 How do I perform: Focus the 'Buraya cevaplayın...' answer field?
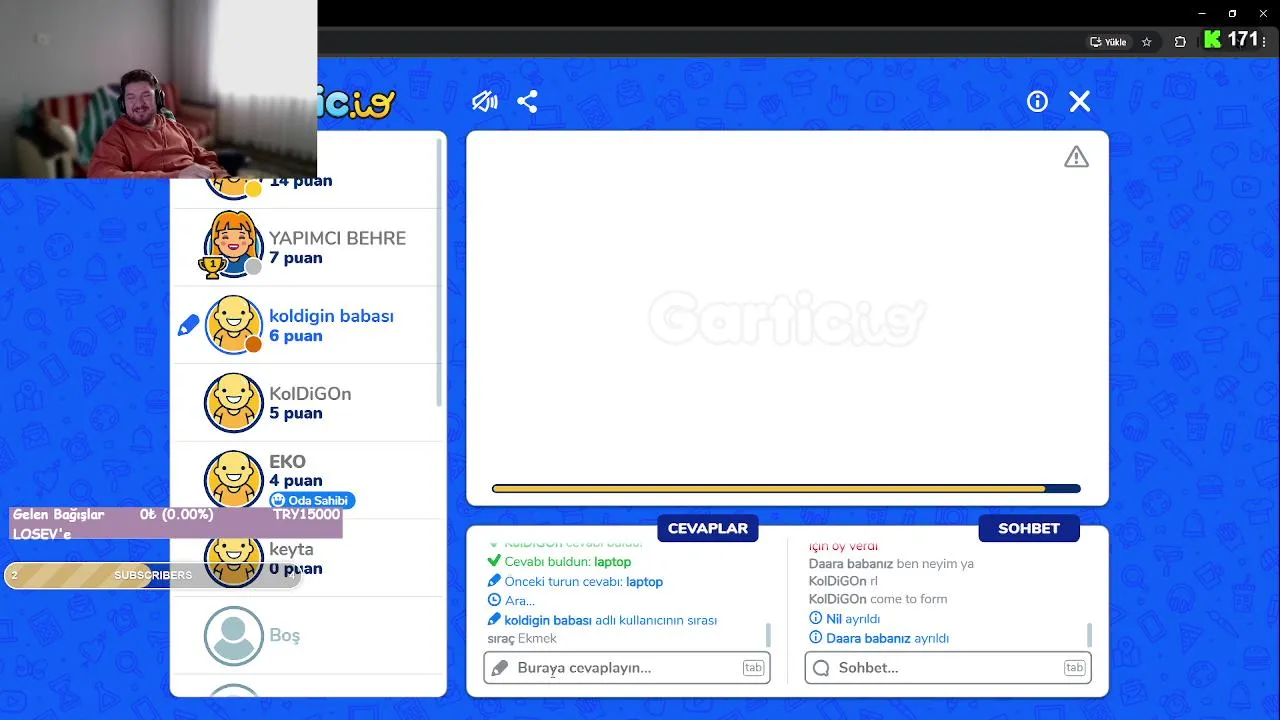click(627, 668)
